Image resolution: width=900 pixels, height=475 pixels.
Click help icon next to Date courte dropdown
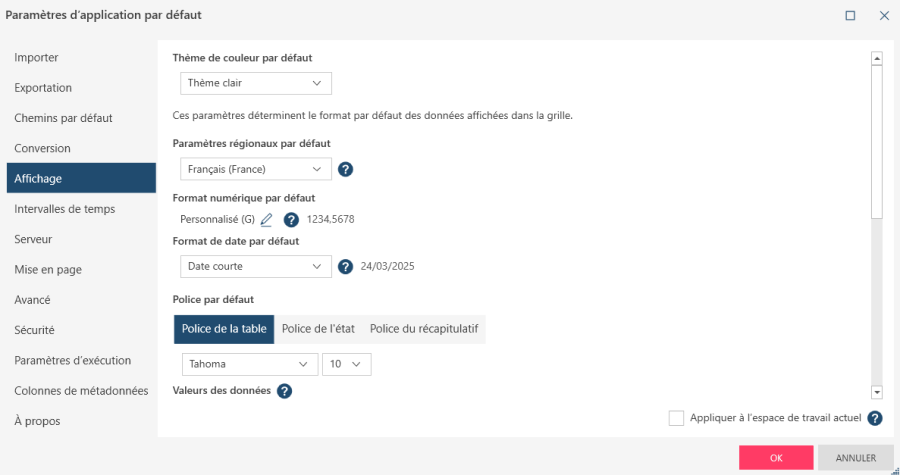[346, 267]
